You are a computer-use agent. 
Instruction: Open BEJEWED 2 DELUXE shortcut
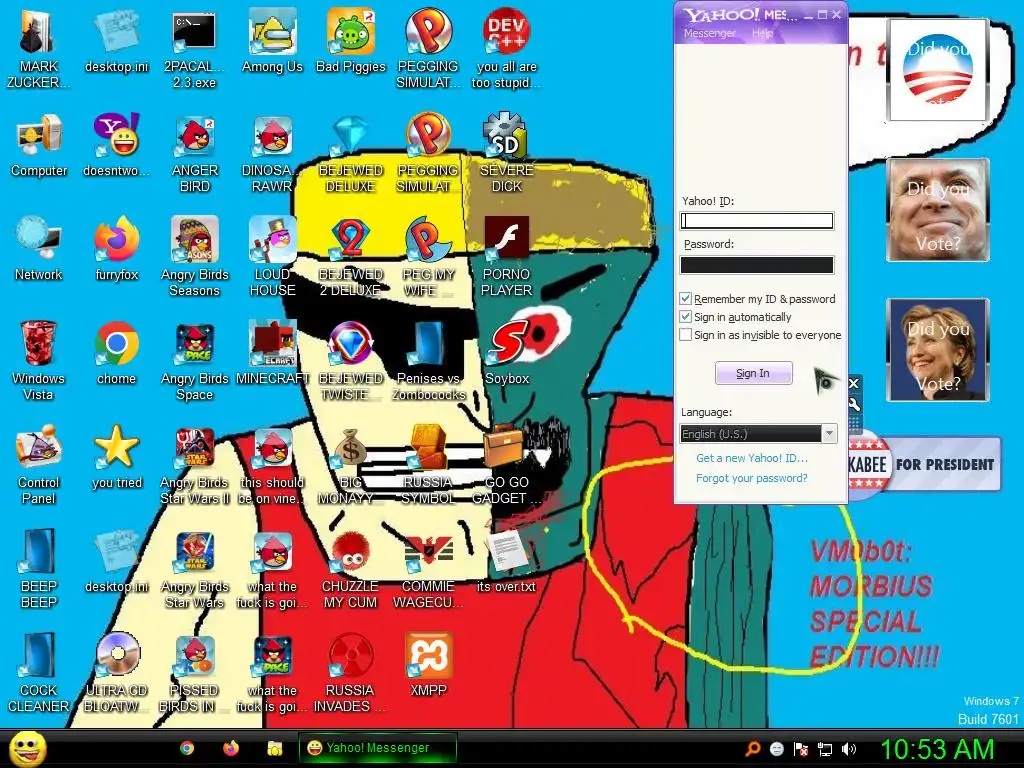click(x=351, y=257)
